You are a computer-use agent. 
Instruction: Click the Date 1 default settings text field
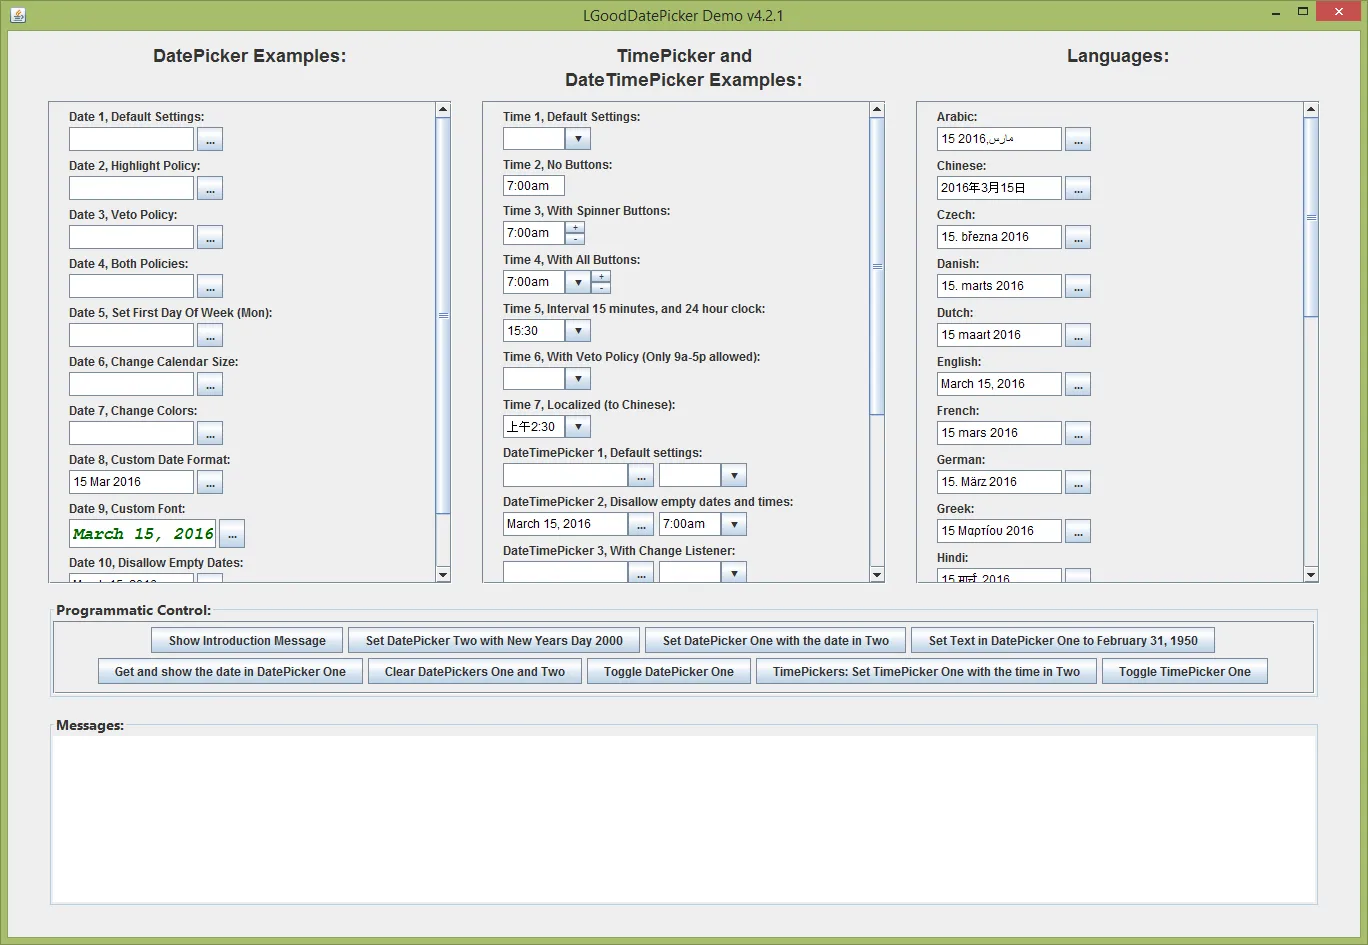(131, 139)
